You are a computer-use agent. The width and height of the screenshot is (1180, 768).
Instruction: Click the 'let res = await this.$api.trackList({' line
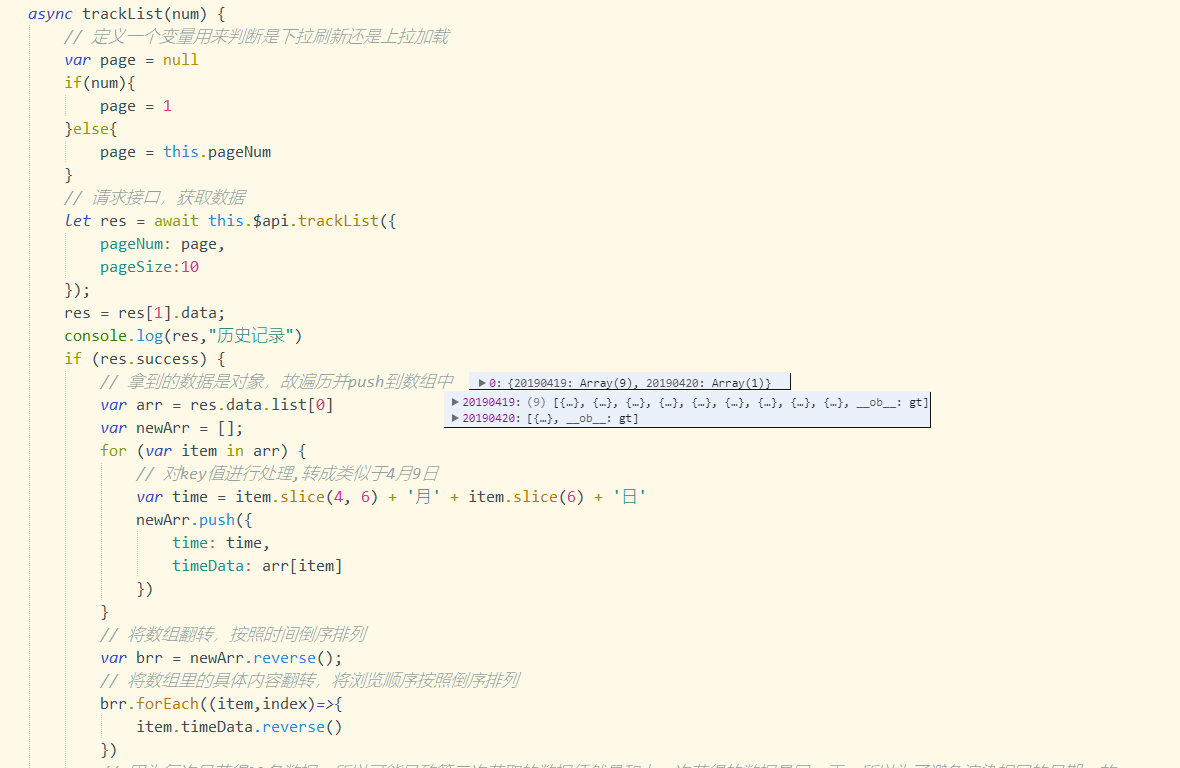pos(230,220)
